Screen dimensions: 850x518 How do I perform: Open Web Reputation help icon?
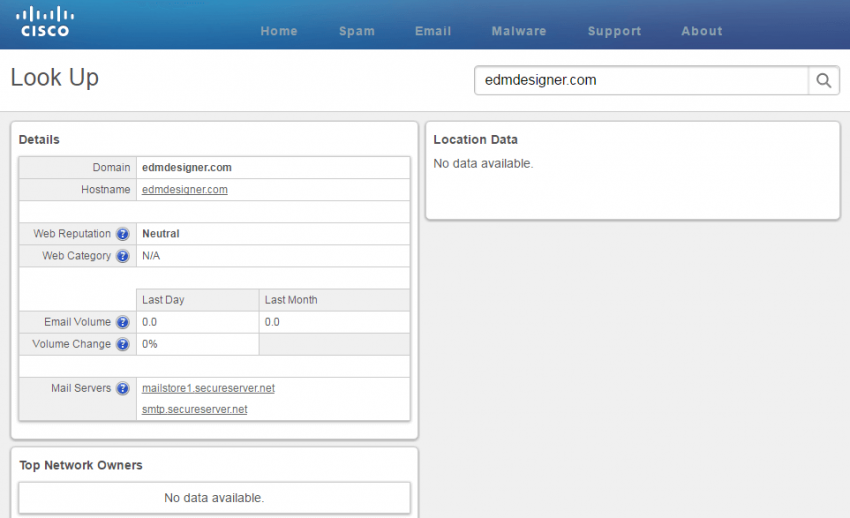click(123, 234)
